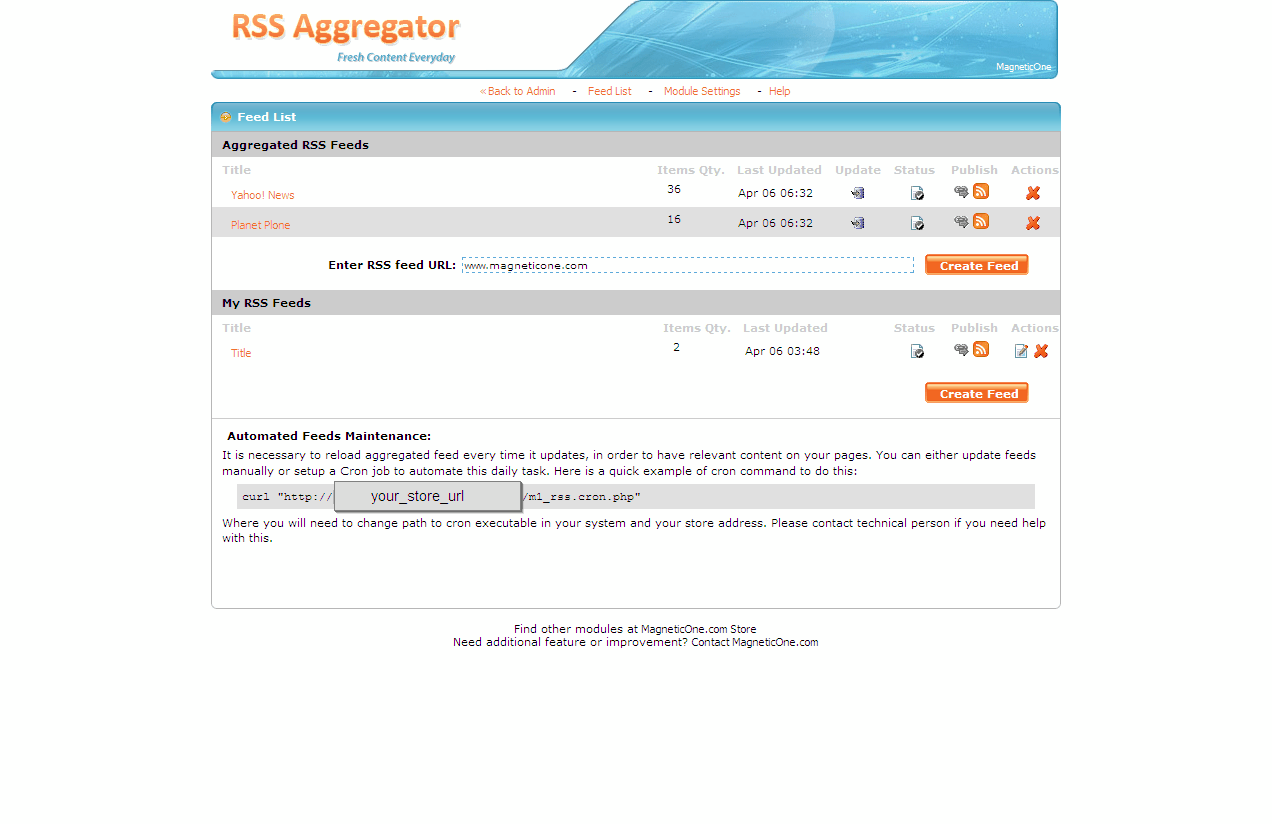This screenshot has height=824, width=1272.
Task: Open publish link icon for Planet Plone
Action: pyautogui.click(x=961, y=222)
